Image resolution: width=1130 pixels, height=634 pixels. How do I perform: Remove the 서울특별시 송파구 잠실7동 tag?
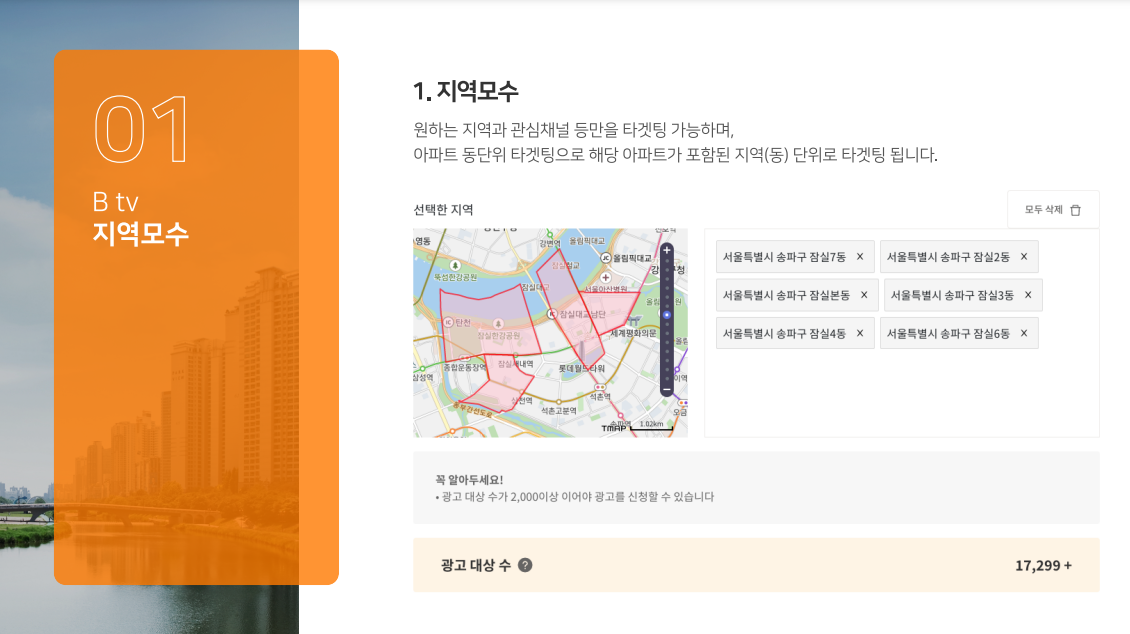pos(860,256)
